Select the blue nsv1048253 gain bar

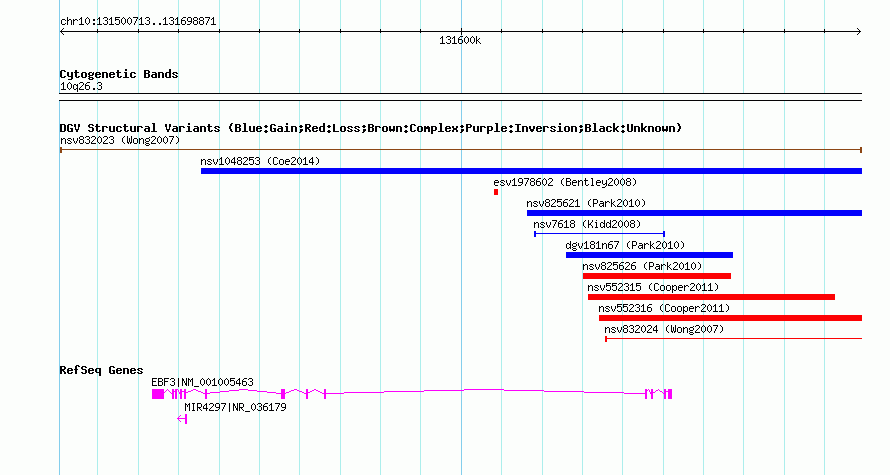coord(531,171)
